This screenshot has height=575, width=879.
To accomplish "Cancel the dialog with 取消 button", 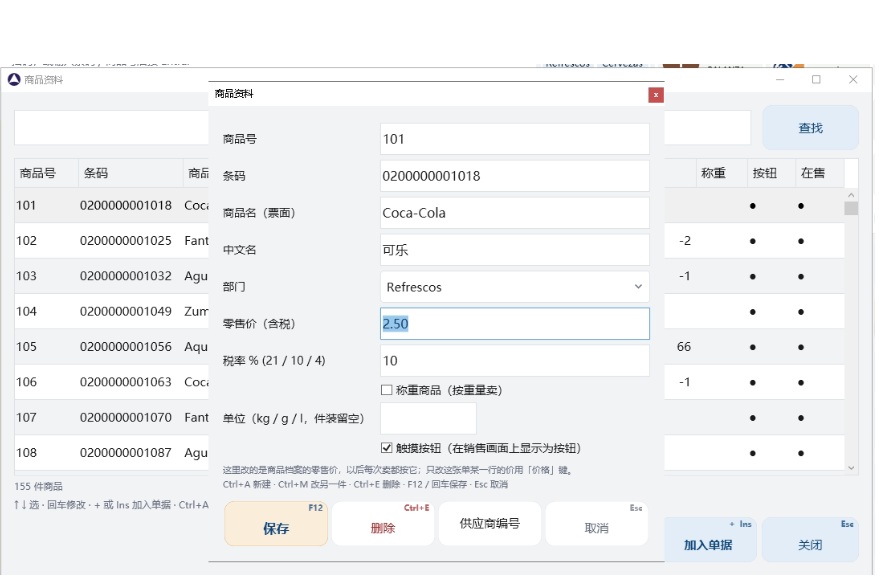I will [x=596, y=523].
